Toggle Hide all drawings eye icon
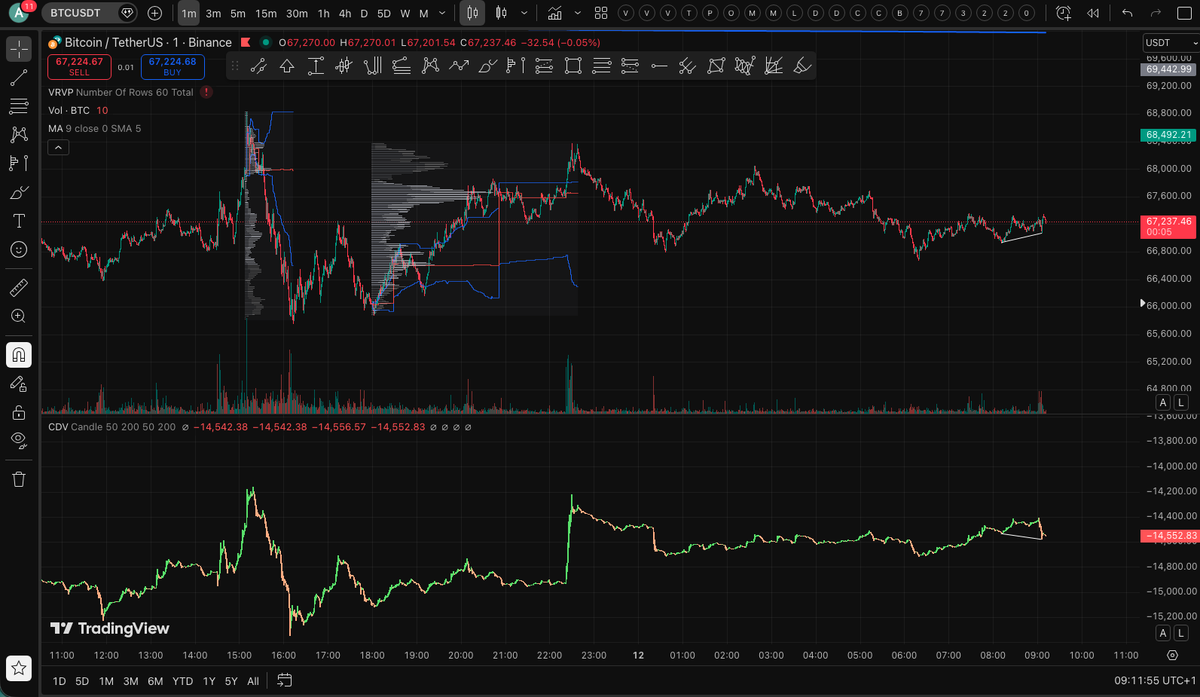Image resolution: width=1200 pixels, height=697 pixels. click(18, 440)
